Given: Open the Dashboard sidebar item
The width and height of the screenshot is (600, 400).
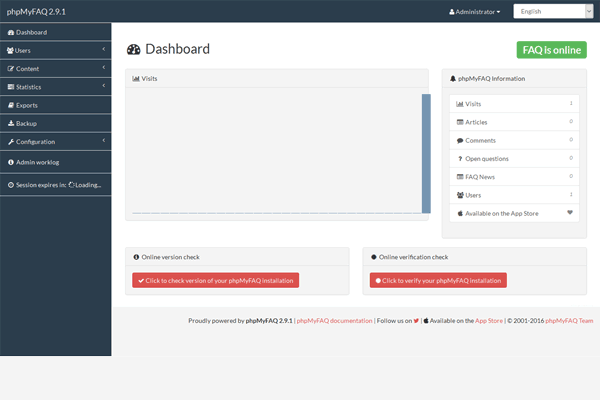Looking at the screenshot, I should click(x=55, y=32).
